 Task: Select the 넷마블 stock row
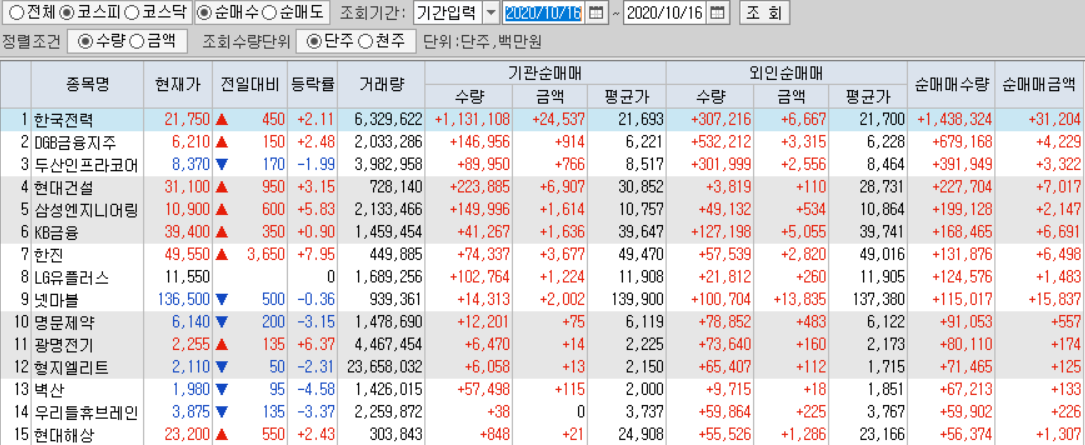[542, 300]
